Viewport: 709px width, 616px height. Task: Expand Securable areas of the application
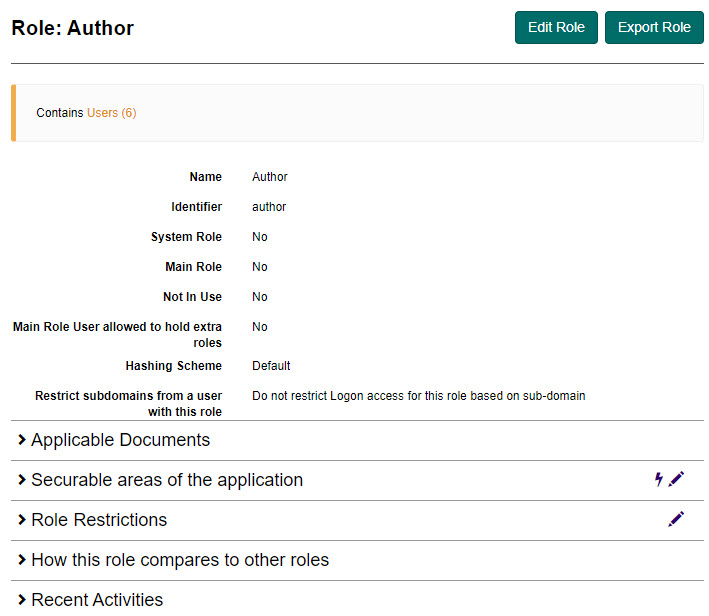pyautogui.click(x=167, y=480)
